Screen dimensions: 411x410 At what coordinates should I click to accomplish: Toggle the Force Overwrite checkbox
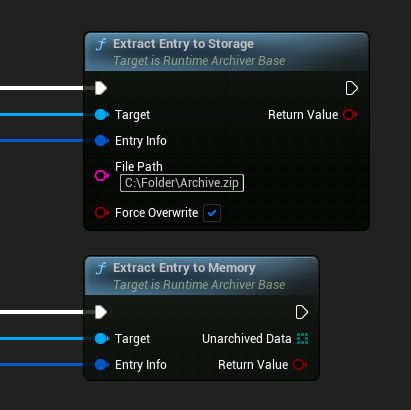(212, 213)
